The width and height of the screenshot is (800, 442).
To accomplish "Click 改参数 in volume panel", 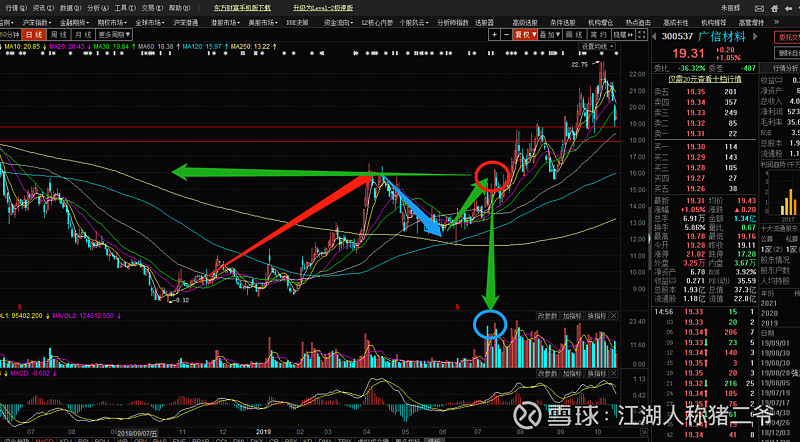I will [x=547, y=316].
